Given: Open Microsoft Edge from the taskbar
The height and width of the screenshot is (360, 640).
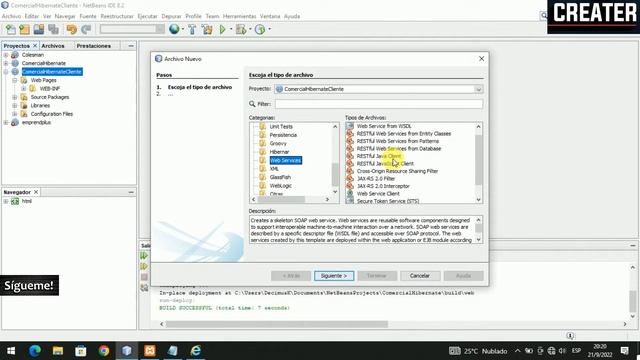Looking at the screenshot, I should point(35,351).
